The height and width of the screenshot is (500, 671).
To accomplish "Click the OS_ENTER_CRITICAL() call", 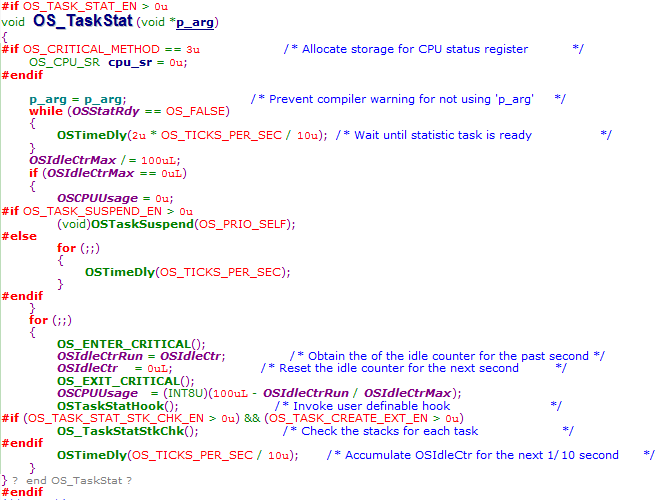I will coord(131,344).
